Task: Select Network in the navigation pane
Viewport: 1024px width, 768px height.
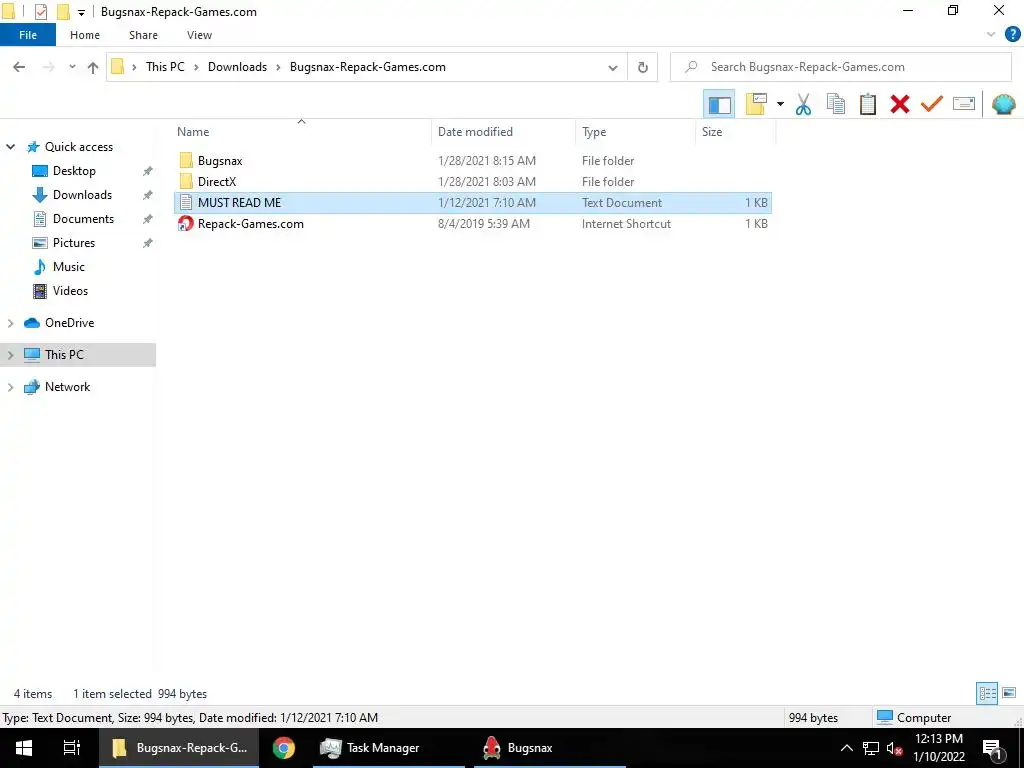Action: tap(67, 387)
